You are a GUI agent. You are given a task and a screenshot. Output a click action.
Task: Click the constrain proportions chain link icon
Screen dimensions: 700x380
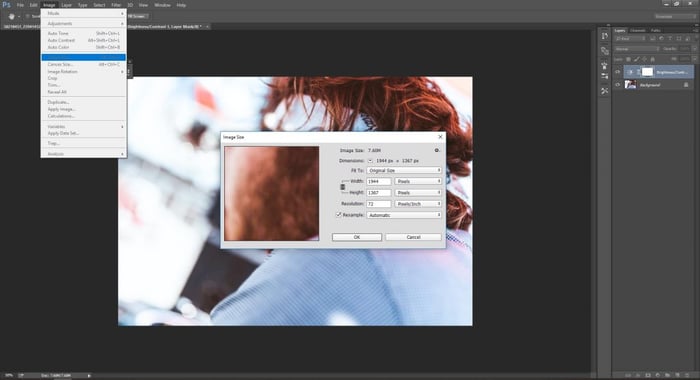[343, 187]
